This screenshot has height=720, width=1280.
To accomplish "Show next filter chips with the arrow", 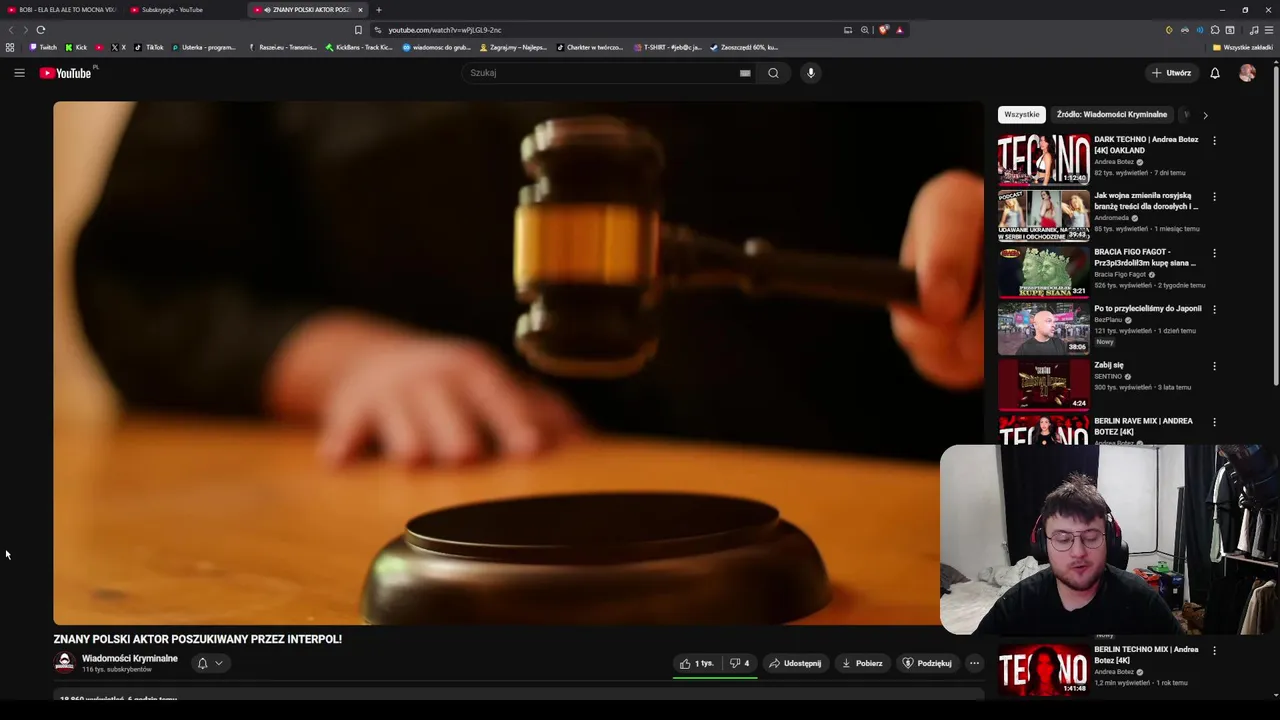I will (1205, 115).
